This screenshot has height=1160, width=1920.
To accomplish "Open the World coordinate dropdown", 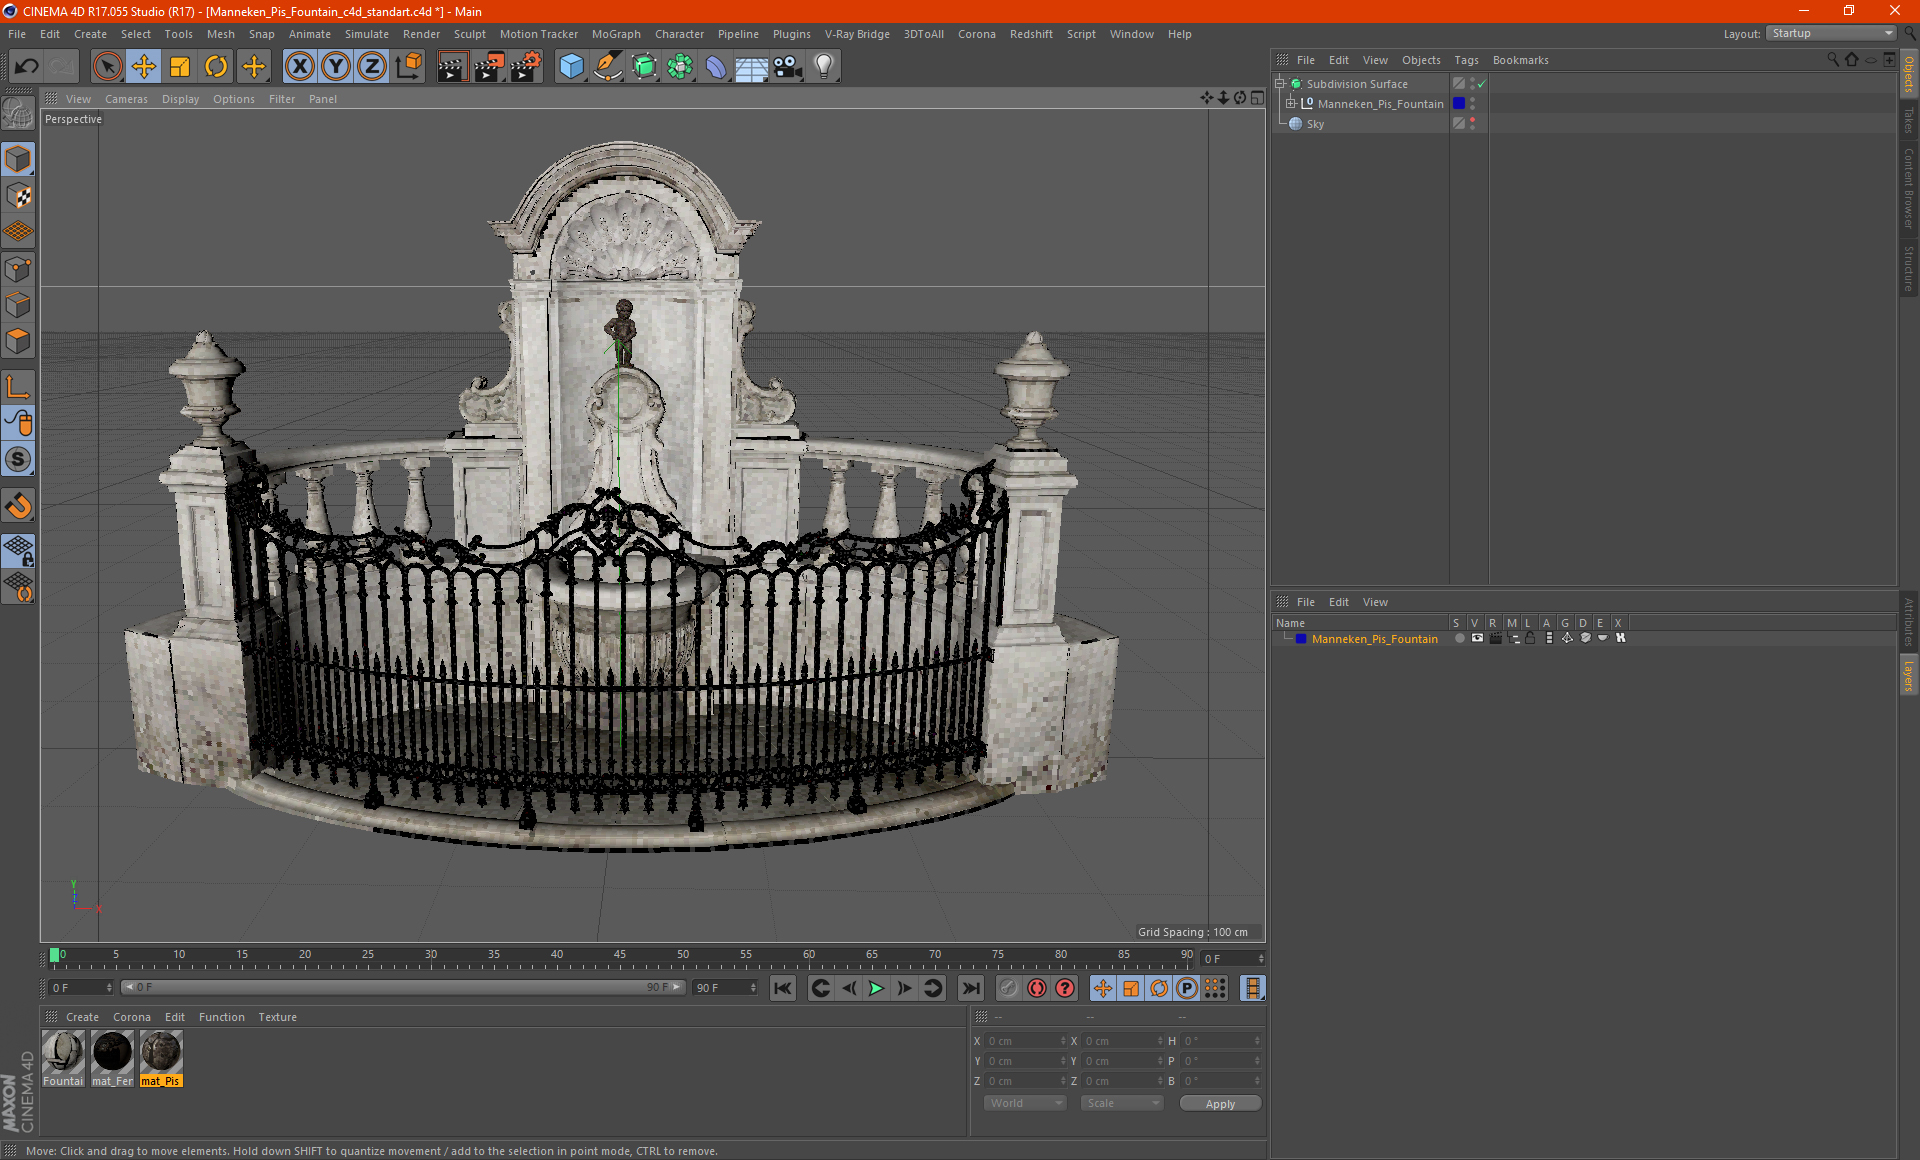I will [1025, 1103].
